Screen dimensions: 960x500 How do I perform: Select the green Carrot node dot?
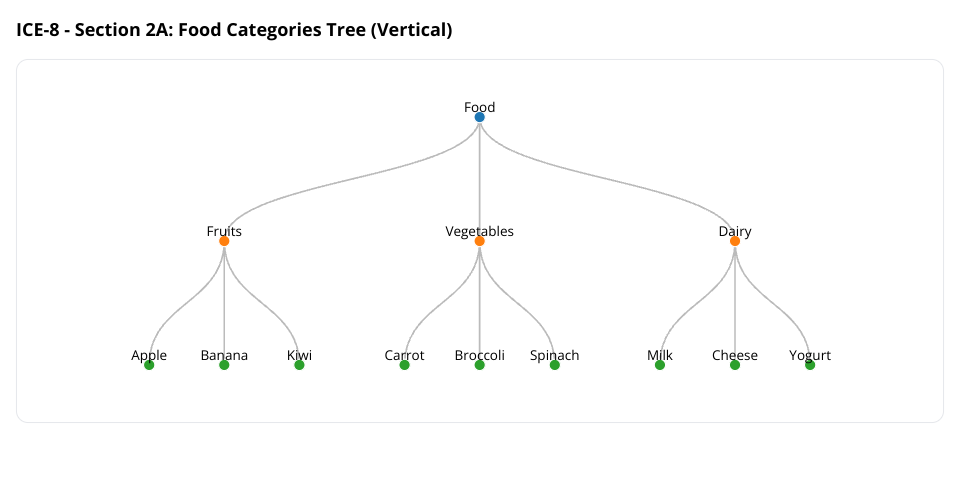(405, 365)
